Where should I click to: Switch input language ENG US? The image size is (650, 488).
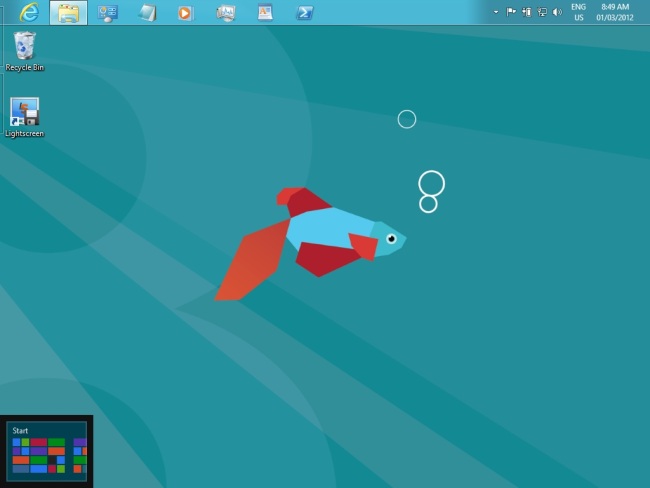coord(578,12)
